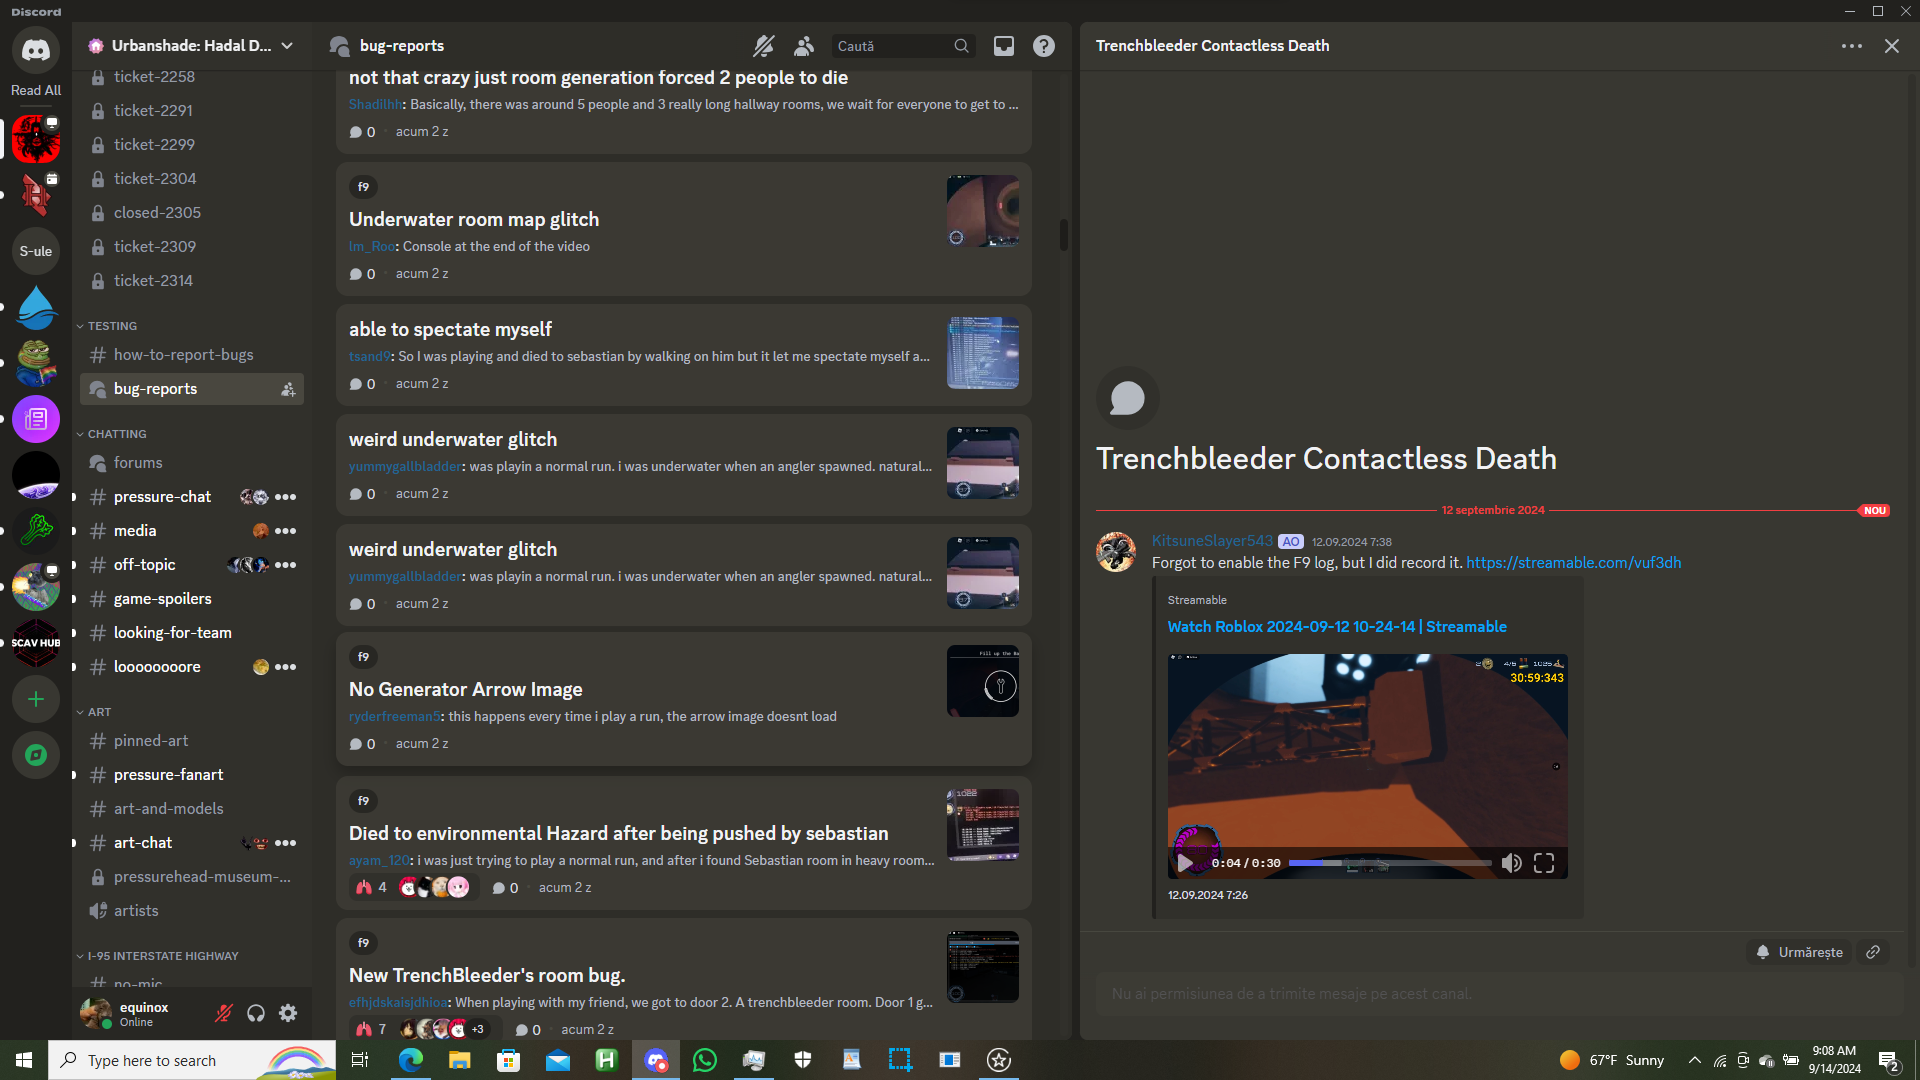Image resolution: width=1920 pixels, height=1080 pixels.
Task: Collapse the TESTING channel category
Action: [112, 326]
